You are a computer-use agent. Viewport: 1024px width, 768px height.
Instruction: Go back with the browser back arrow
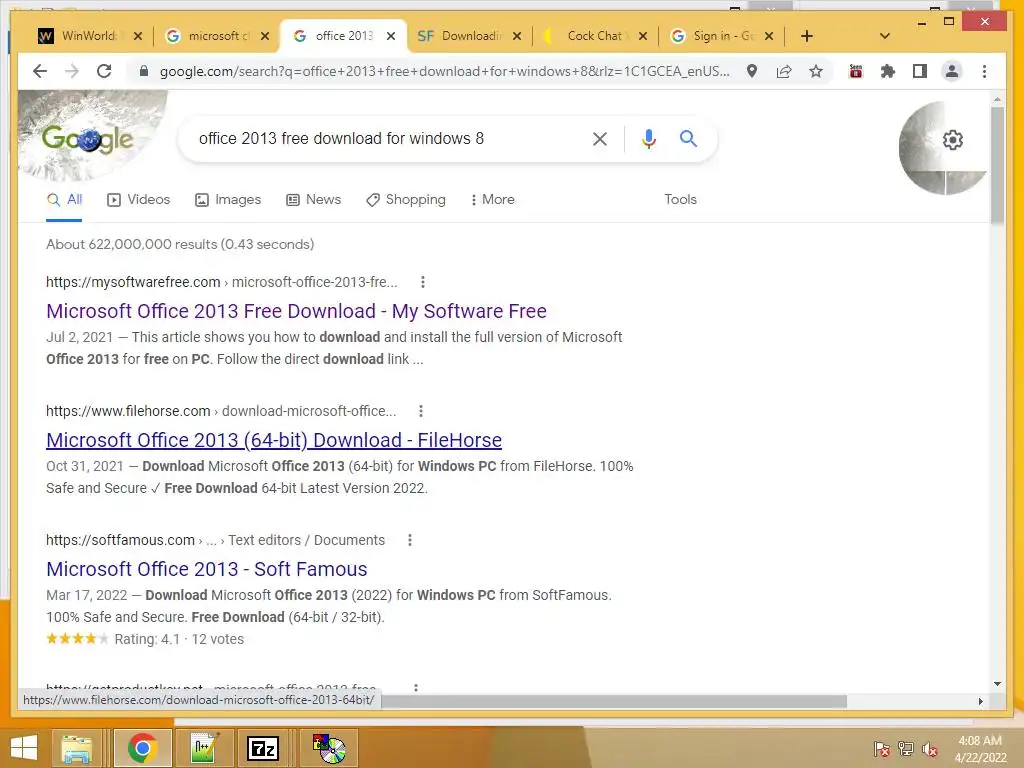(40, 71)
